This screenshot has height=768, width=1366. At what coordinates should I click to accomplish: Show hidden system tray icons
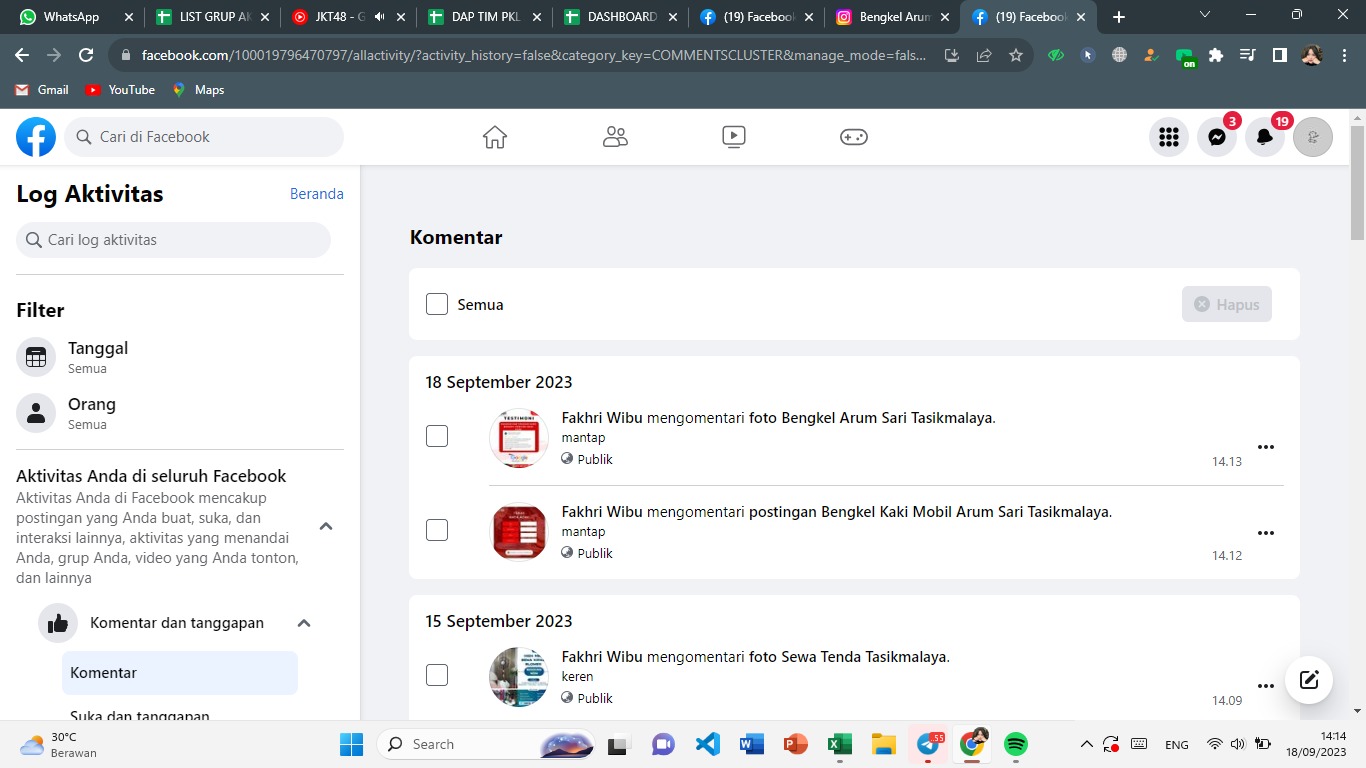pos(1087,744)
